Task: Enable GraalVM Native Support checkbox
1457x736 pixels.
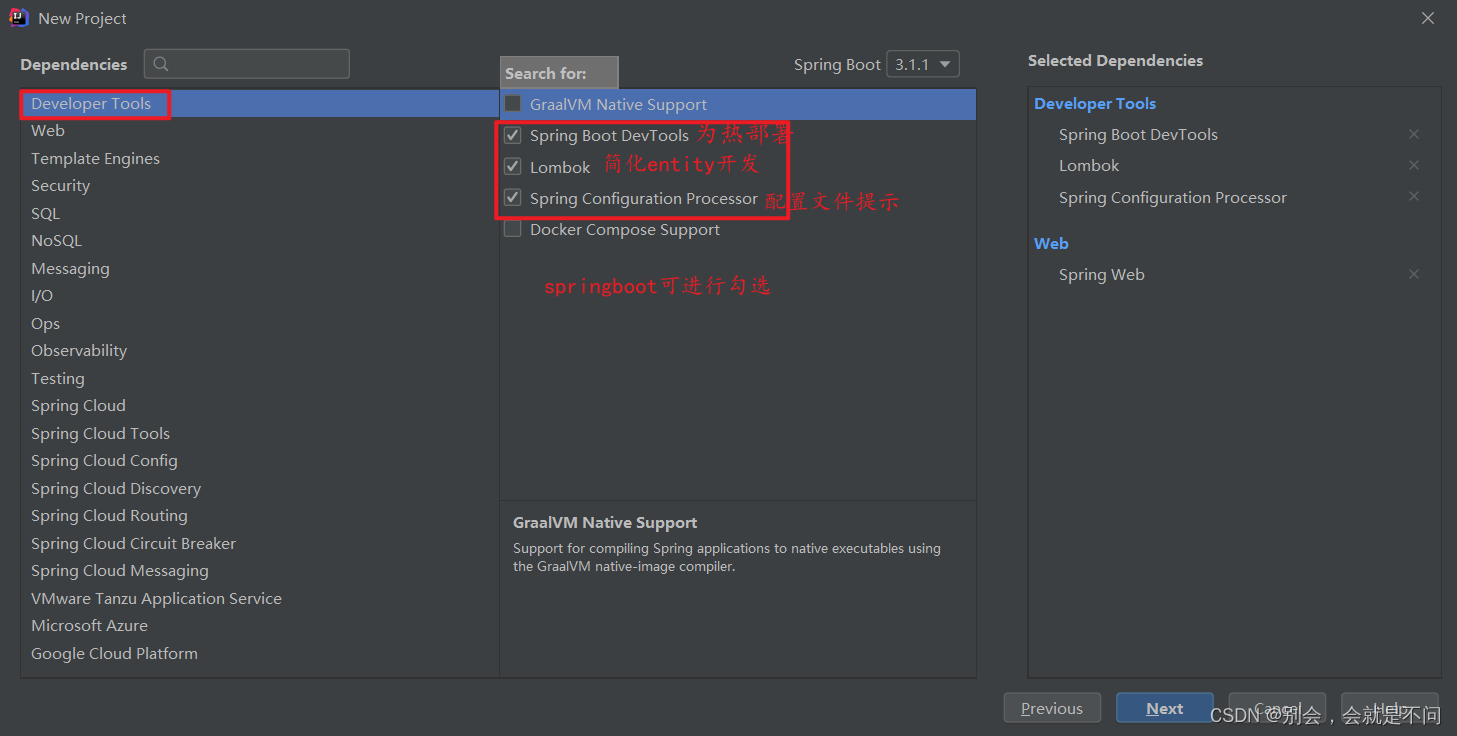Action: tap(513, 104)
